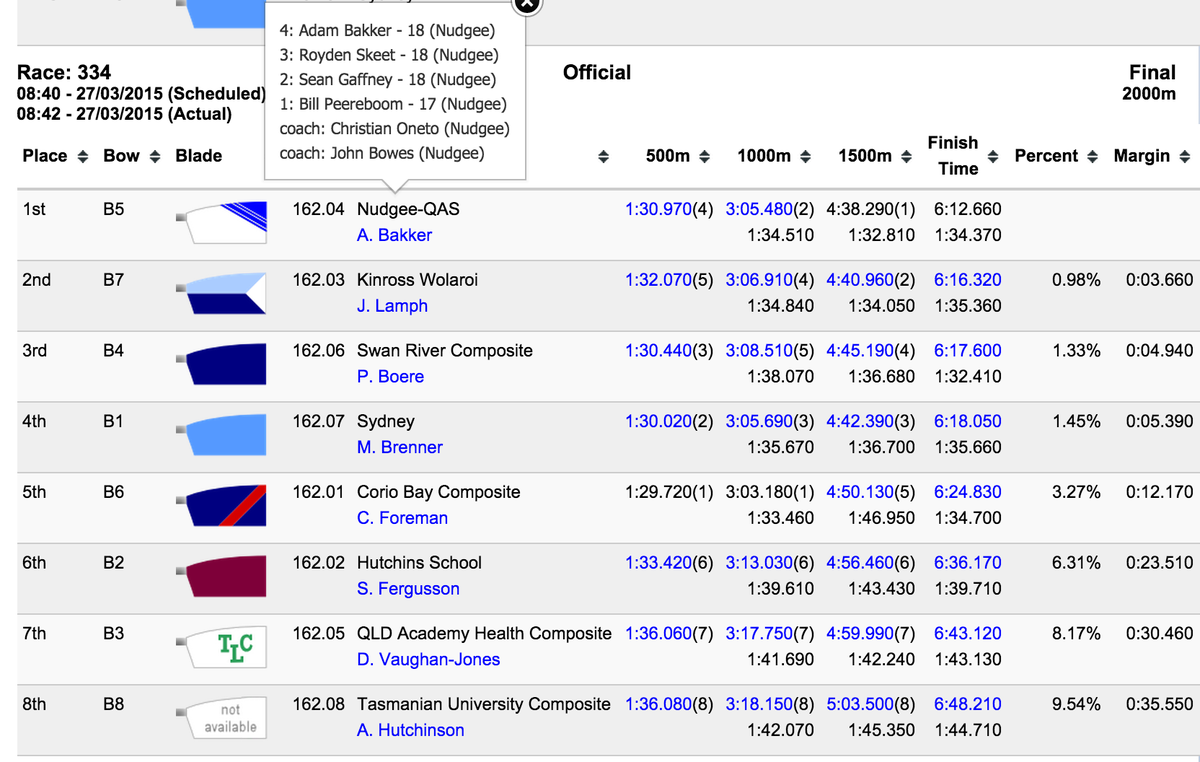Sort by 1000m split arrows
This screenshot has height=762, width=1200.
coord(808,157)
